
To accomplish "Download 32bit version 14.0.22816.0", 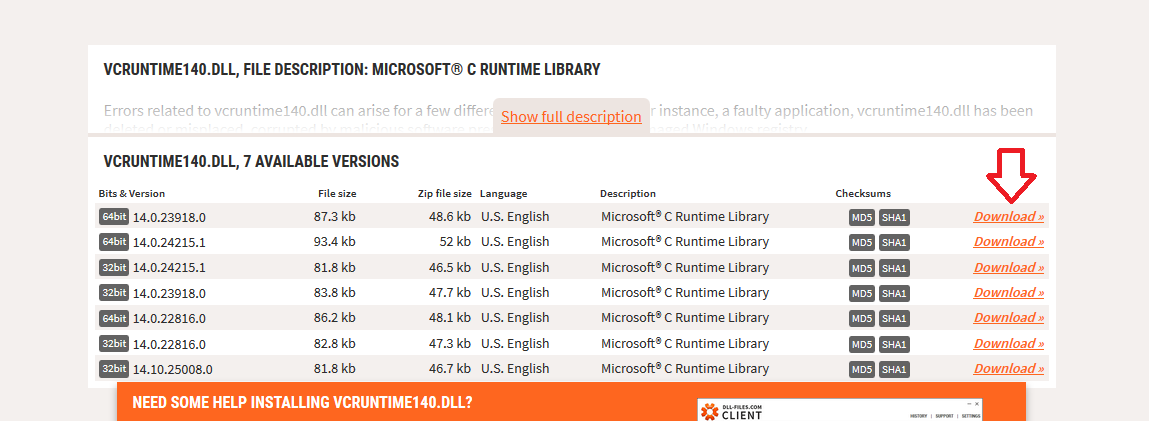I will [1008, 343].
